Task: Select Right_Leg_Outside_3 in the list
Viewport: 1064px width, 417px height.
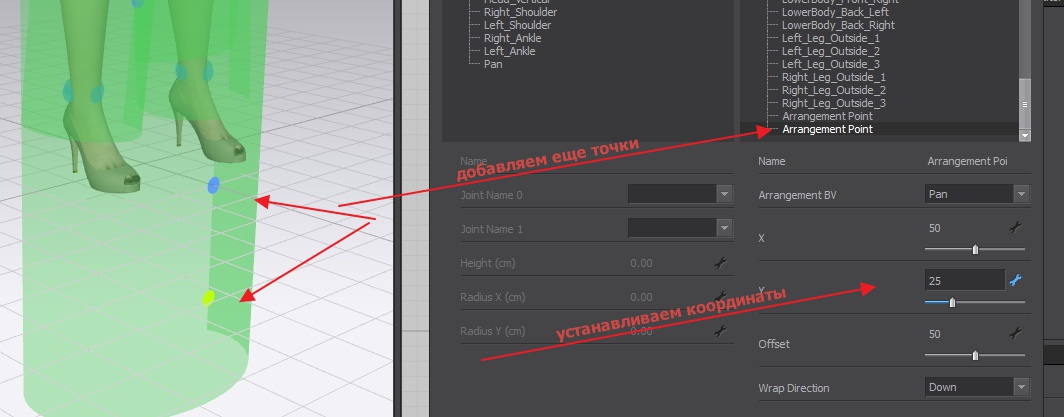Action: tap(834, 103)
